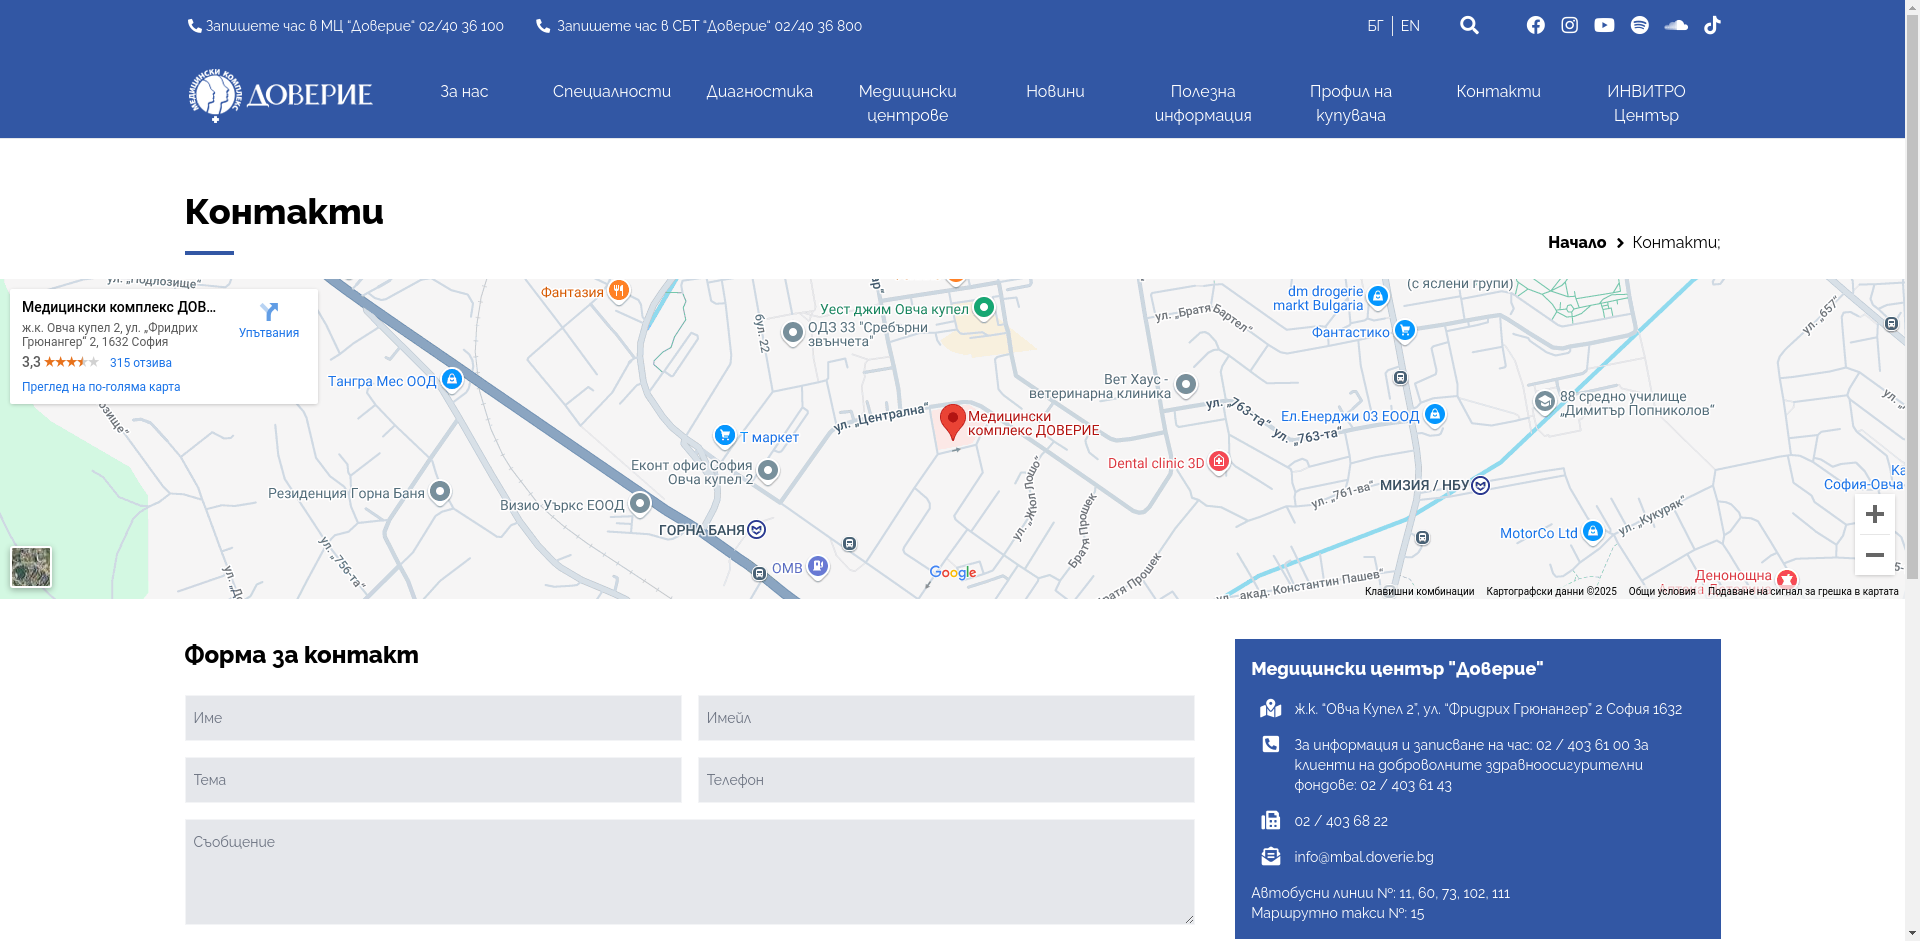Click the YouTube channel icon
The image size is (1920, 941).
[1604, 25]
